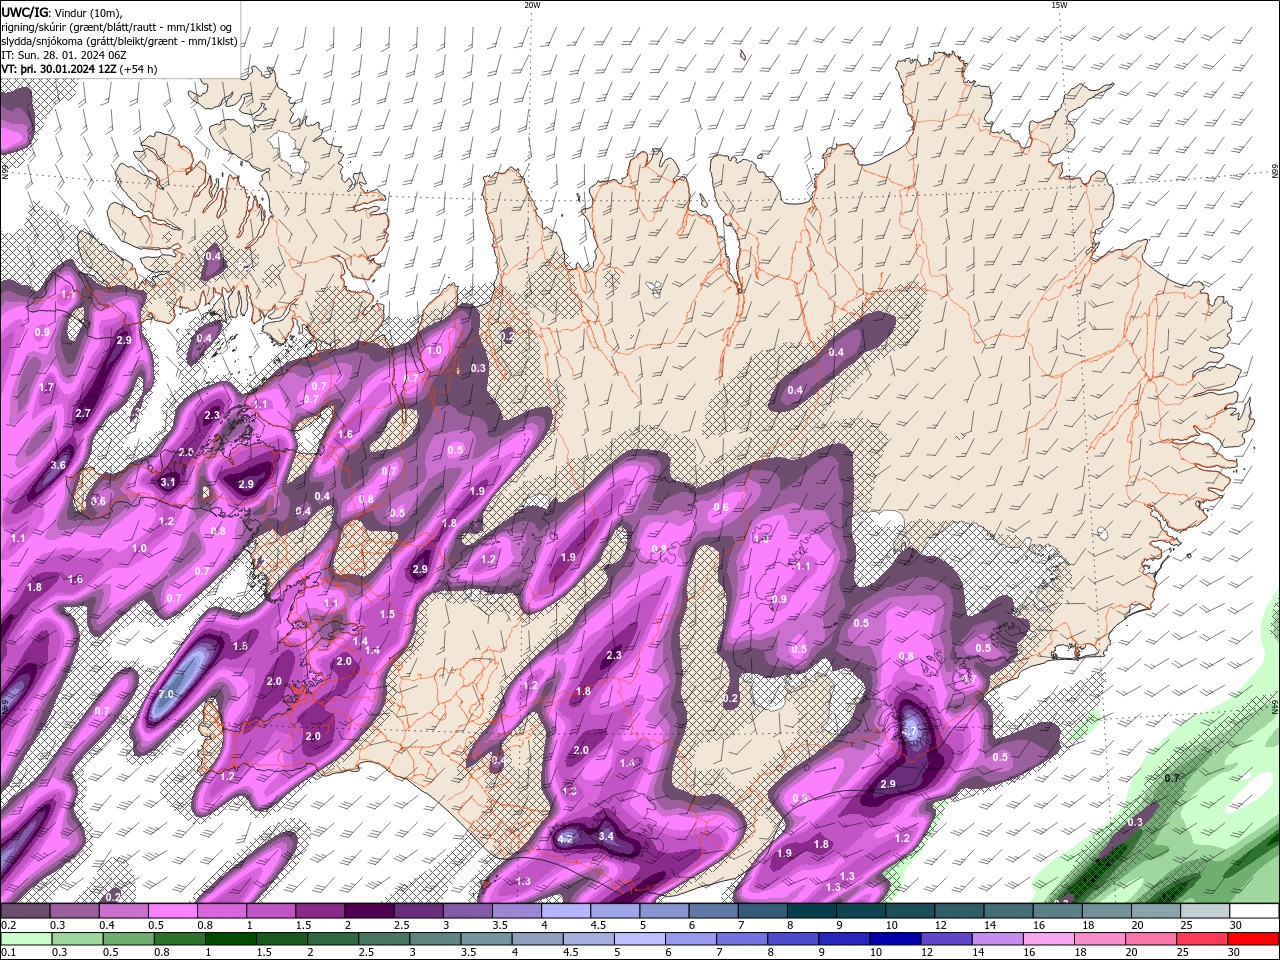Click the 'IT: Sun. 28. 01. 2024 06Z' line

[65, 55]
